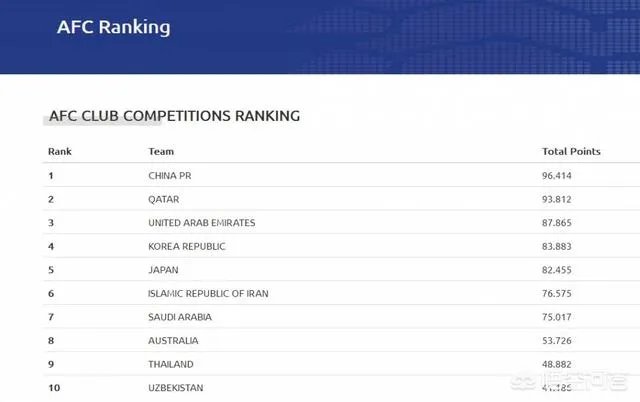
Task: Click the Uzbekistan team name
Action: 176,387
